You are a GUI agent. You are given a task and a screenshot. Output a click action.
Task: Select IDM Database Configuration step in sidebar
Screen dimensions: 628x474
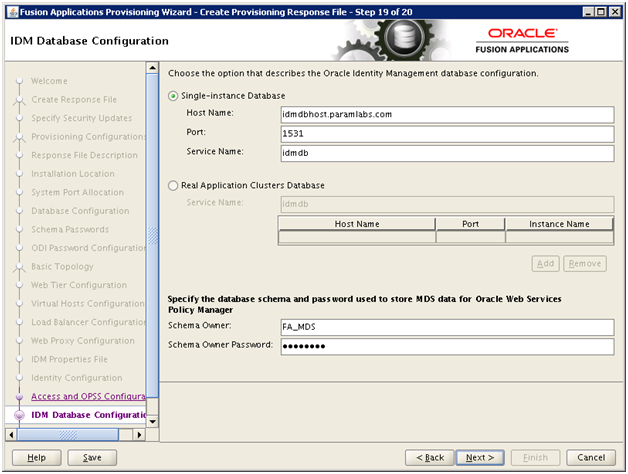tap(89, 415)
